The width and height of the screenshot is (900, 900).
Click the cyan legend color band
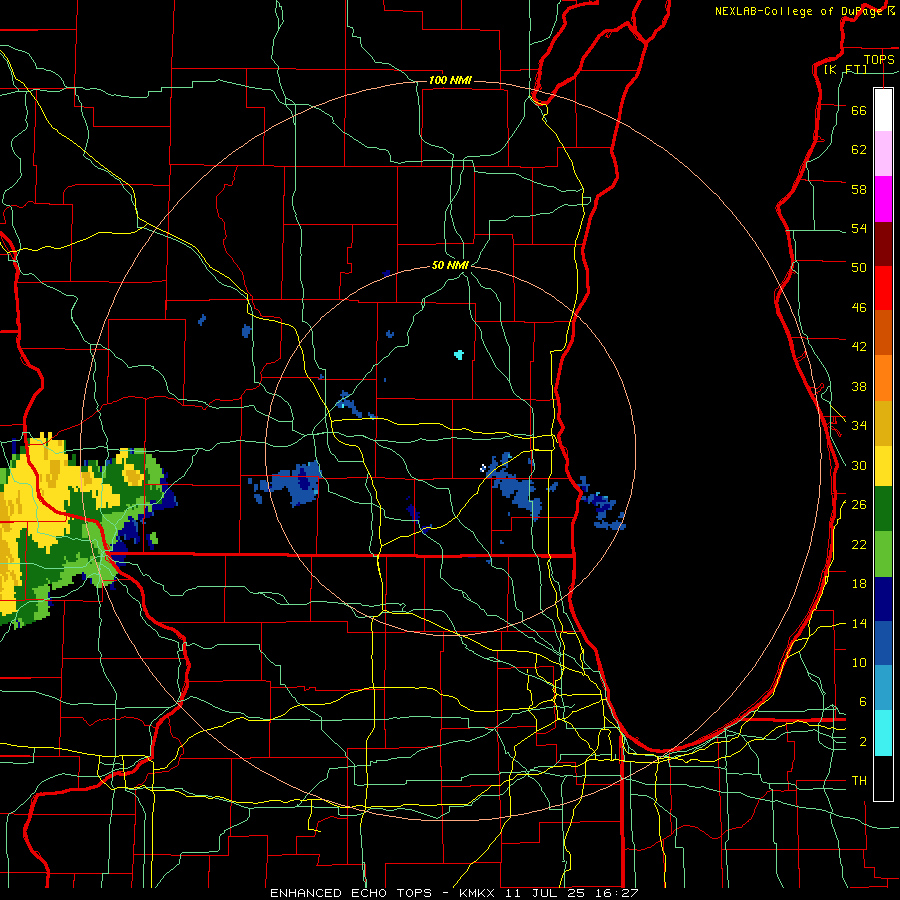click(883, 733)
